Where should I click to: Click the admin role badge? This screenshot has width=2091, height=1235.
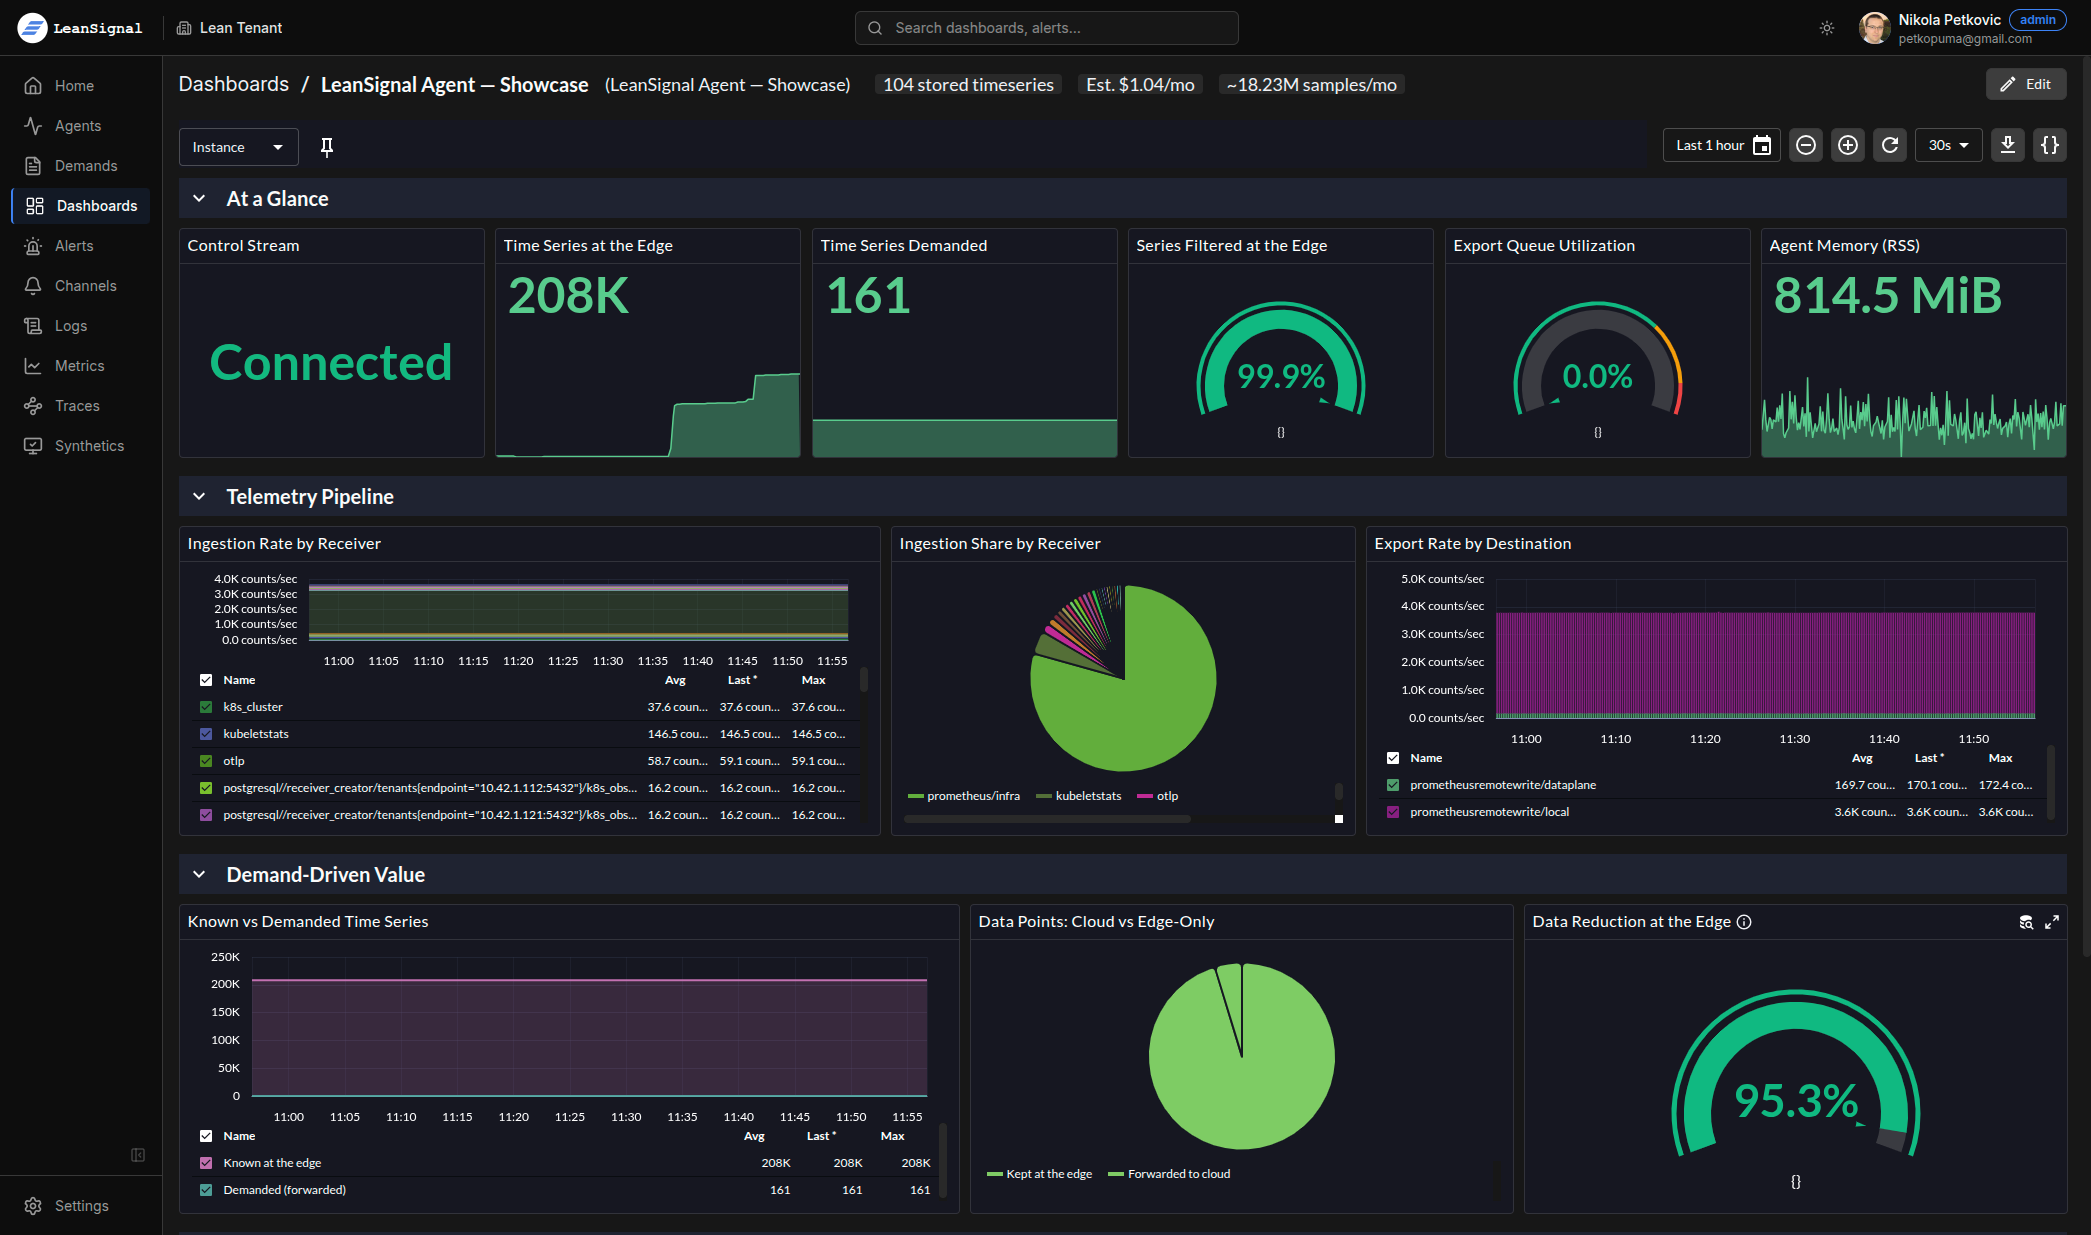coord(2037,20)
